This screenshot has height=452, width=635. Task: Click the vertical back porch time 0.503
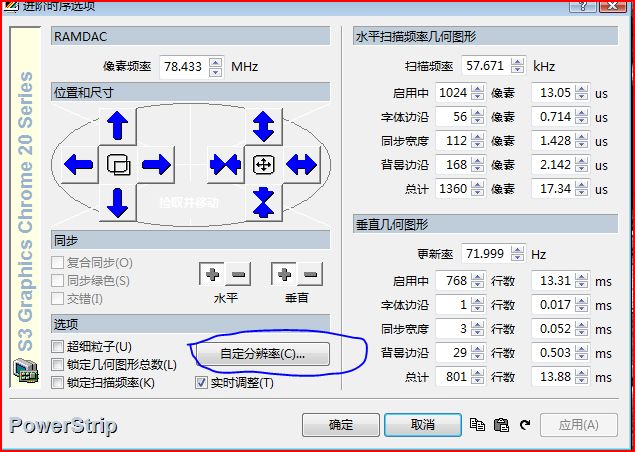point(555,353)
